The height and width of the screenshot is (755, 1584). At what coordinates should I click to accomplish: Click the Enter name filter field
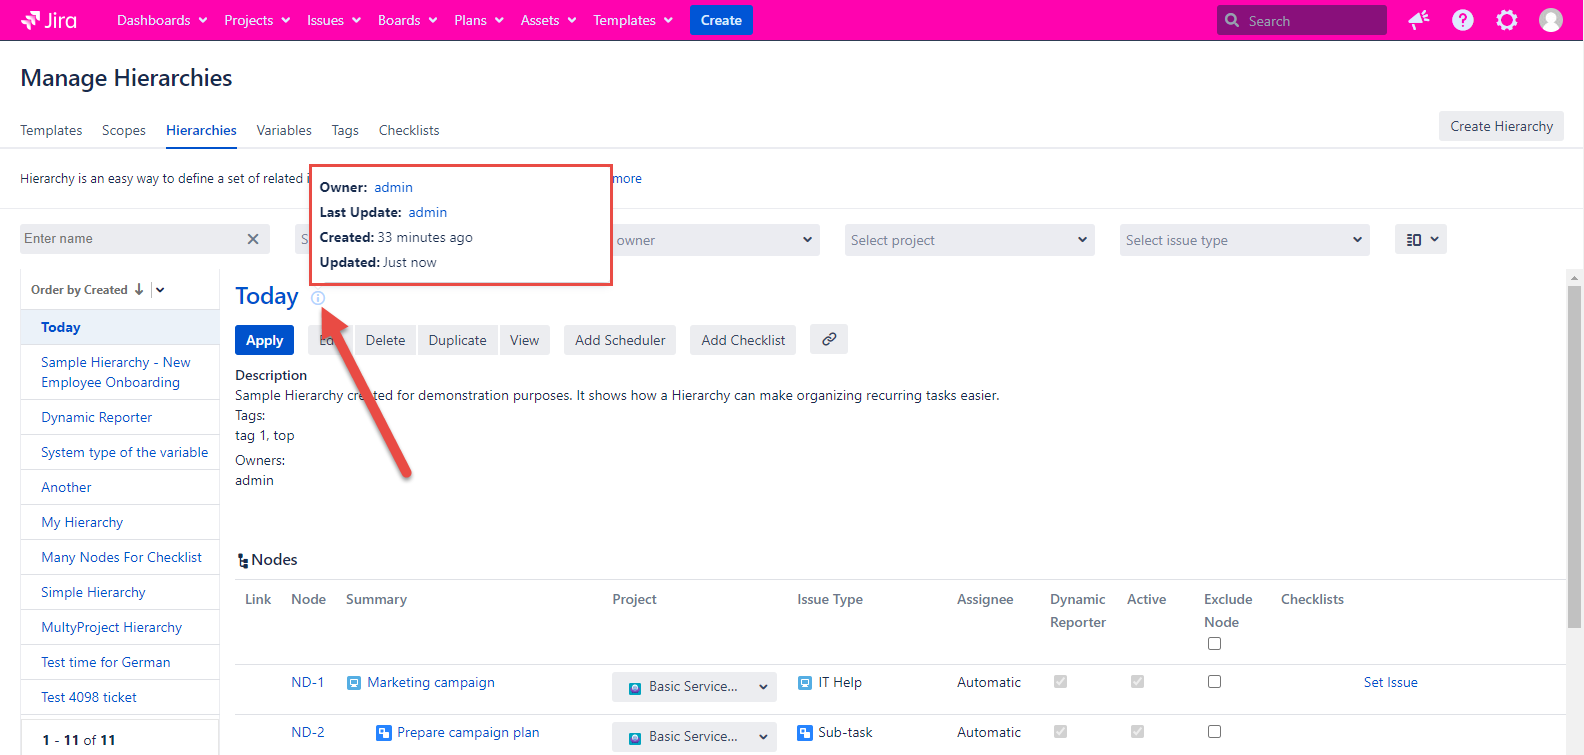click(x=130, y=239)
